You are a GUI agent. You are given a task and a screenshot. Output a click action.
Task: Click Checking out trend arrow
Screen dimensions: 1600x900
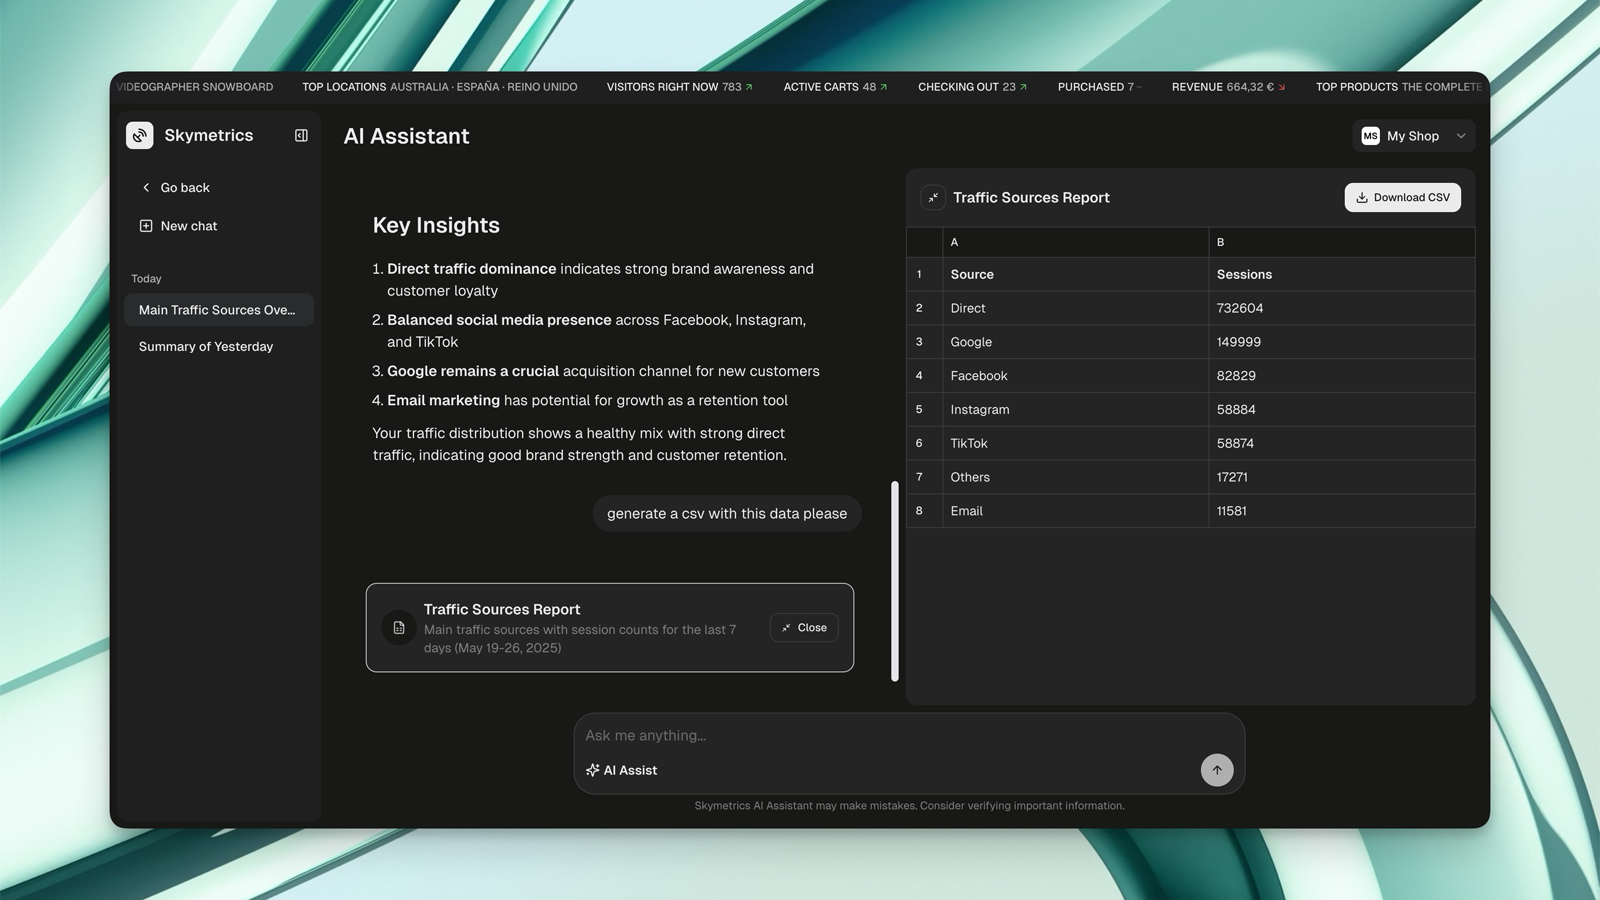[1023, 87]
